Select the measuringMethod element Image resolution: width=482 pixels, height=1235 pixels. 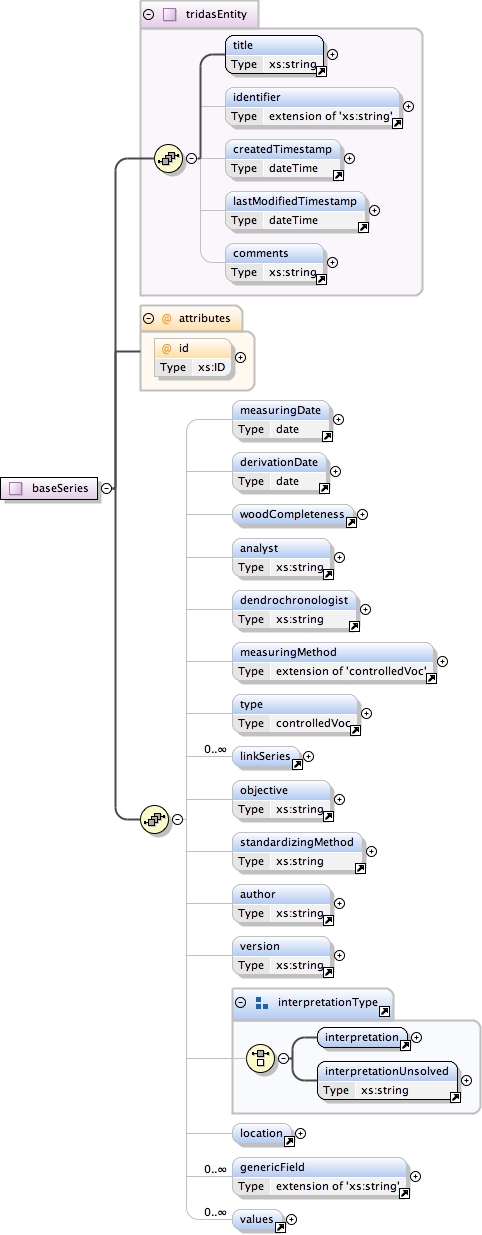[x=335, y=661]
